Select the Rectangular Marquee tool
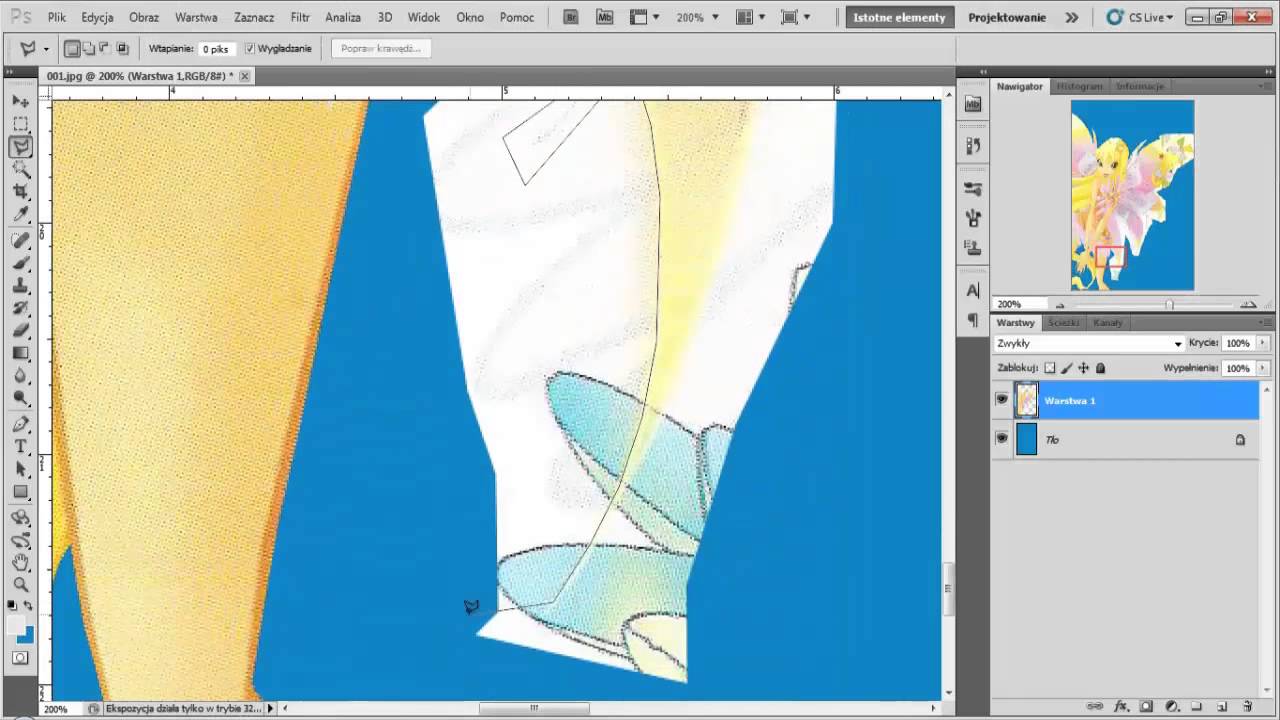Image resolution: width=1280 pixels, height=720 pixels. coord(21,124)
